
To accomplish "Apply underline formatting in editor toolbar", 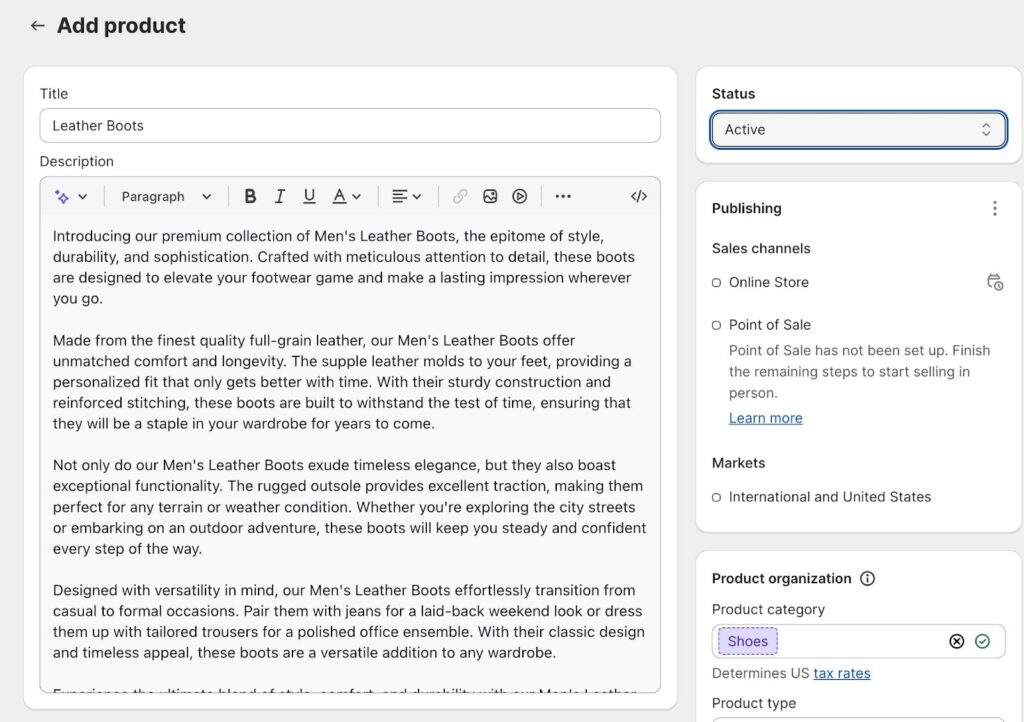I will coord(309,197).
